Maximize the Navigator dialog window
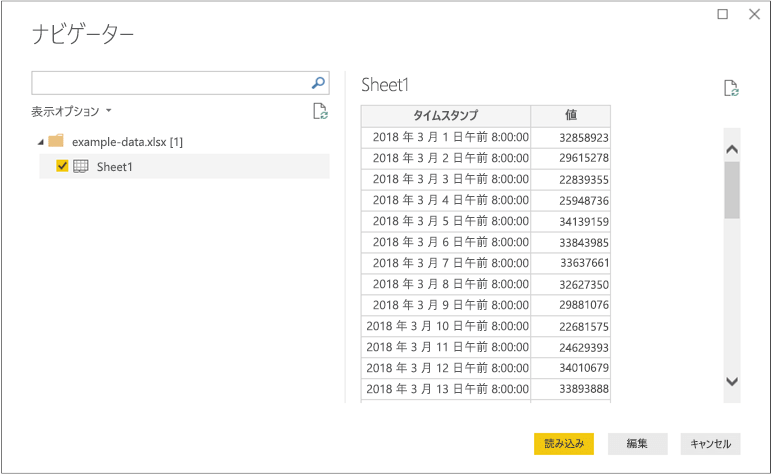Screen dimensions: 772x474 [723, 14]
